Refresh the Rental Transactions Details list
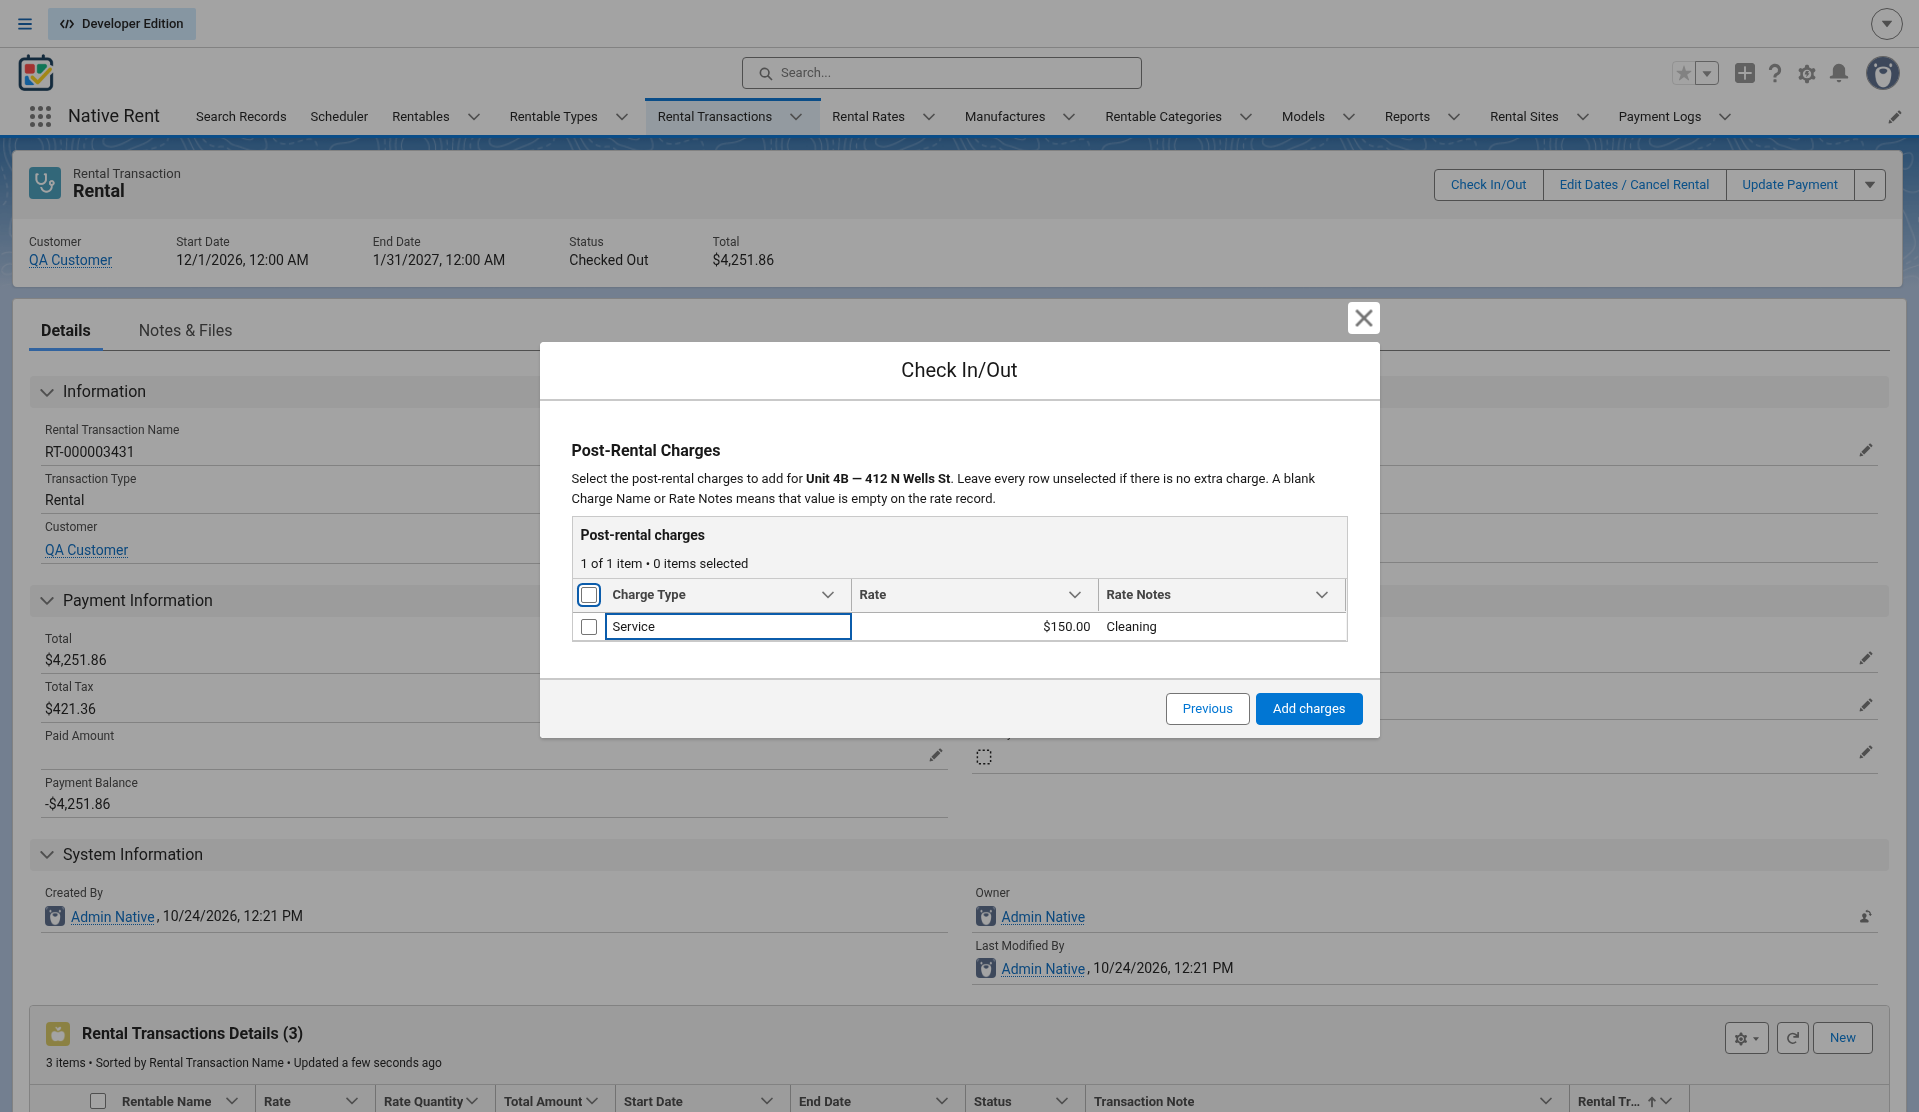 tap(1793, 1038)
